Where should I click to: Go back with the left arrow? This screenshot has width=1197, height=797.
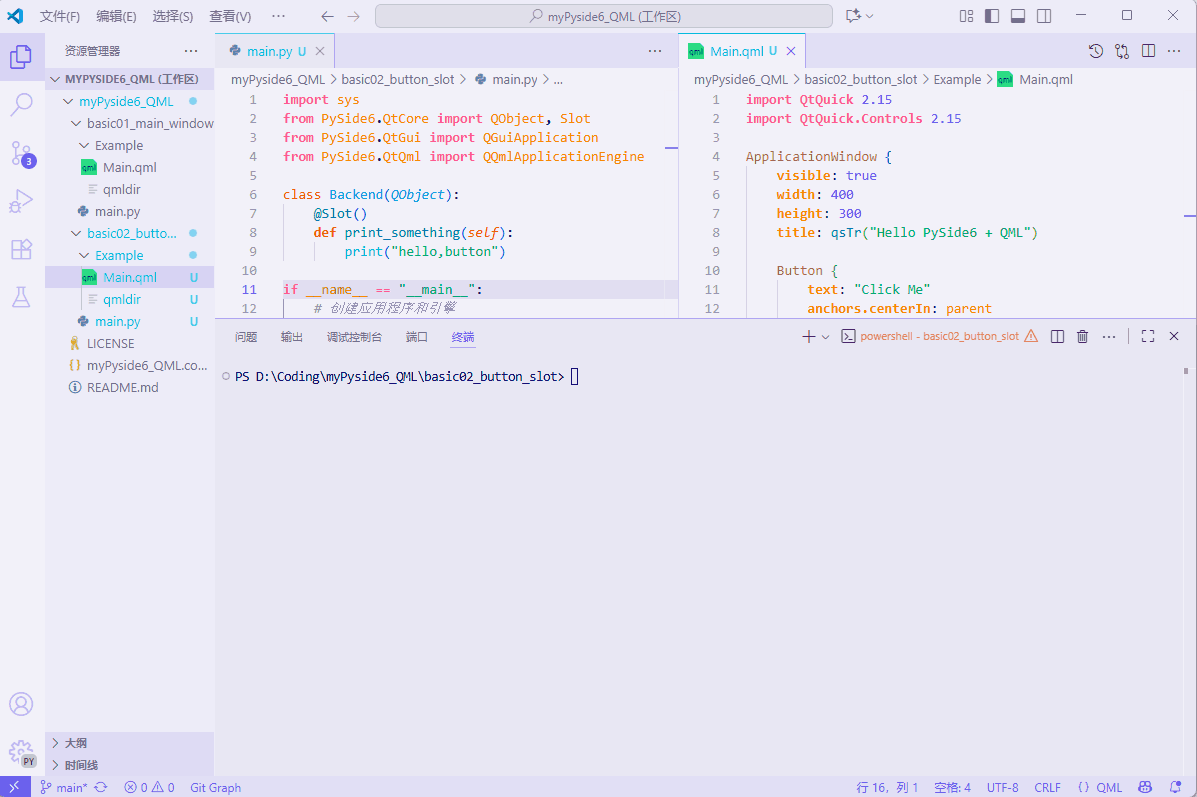tap(327, 16)
